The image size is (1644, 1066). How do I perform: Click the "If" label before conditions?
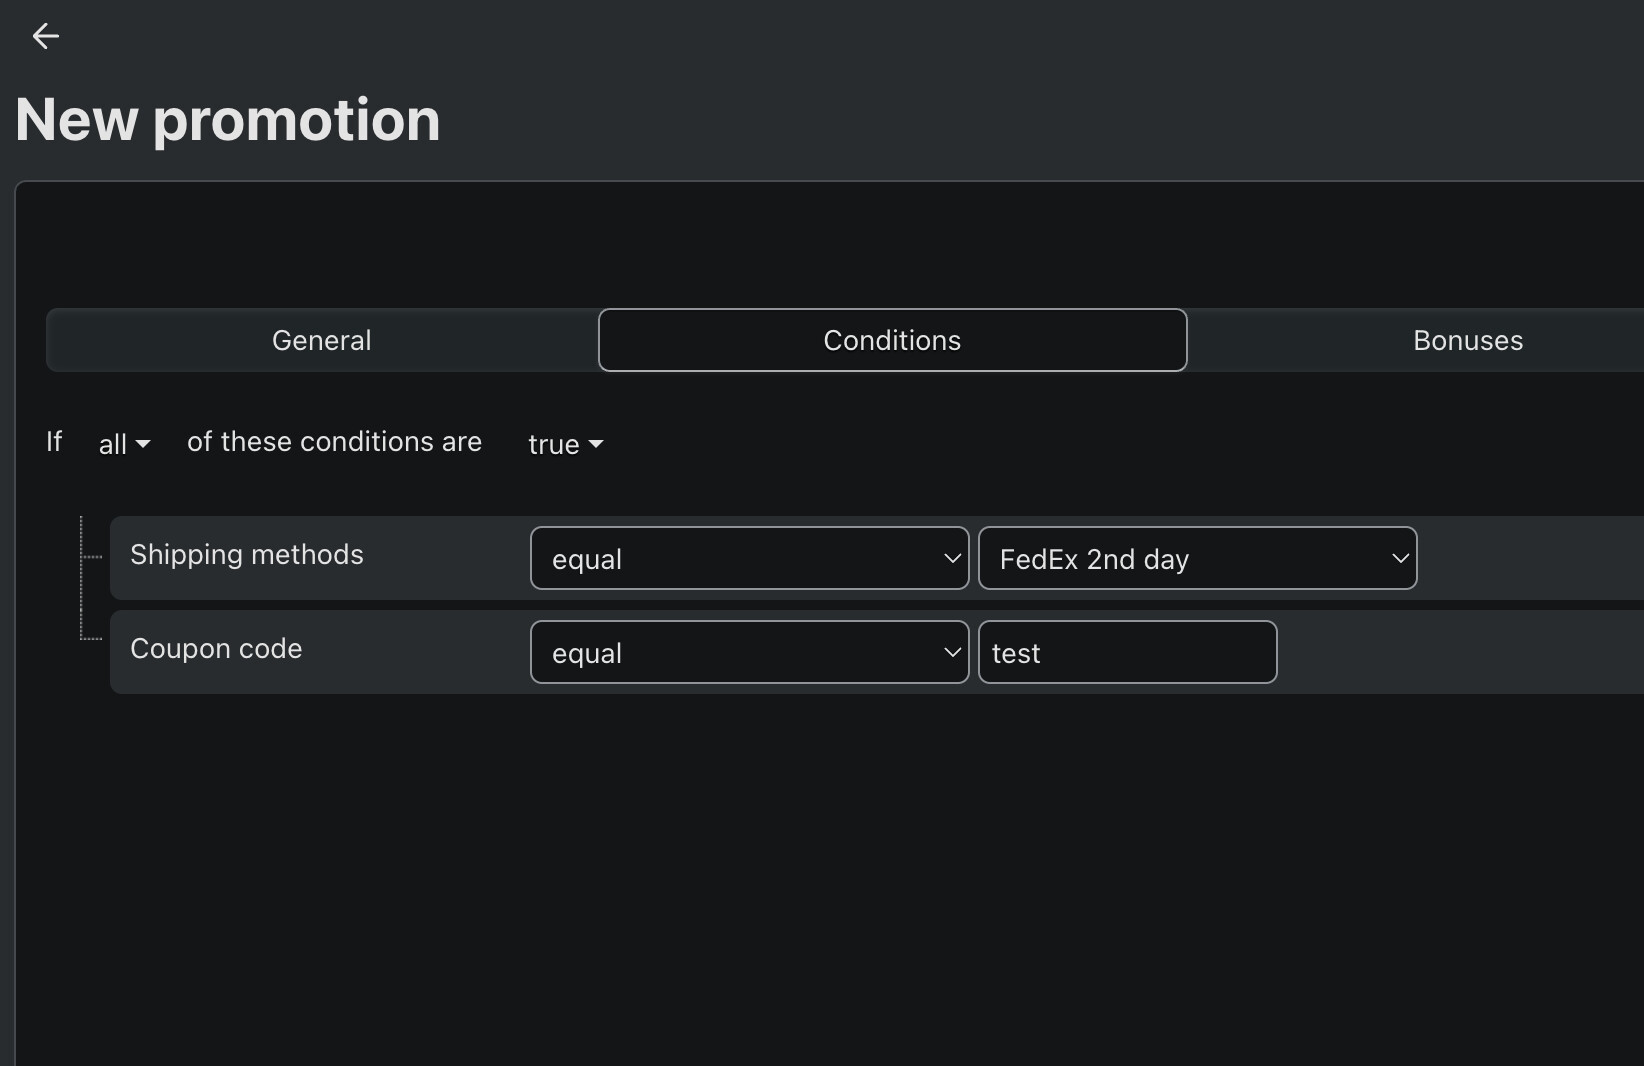pyautogui.click(x=54, y=442)
